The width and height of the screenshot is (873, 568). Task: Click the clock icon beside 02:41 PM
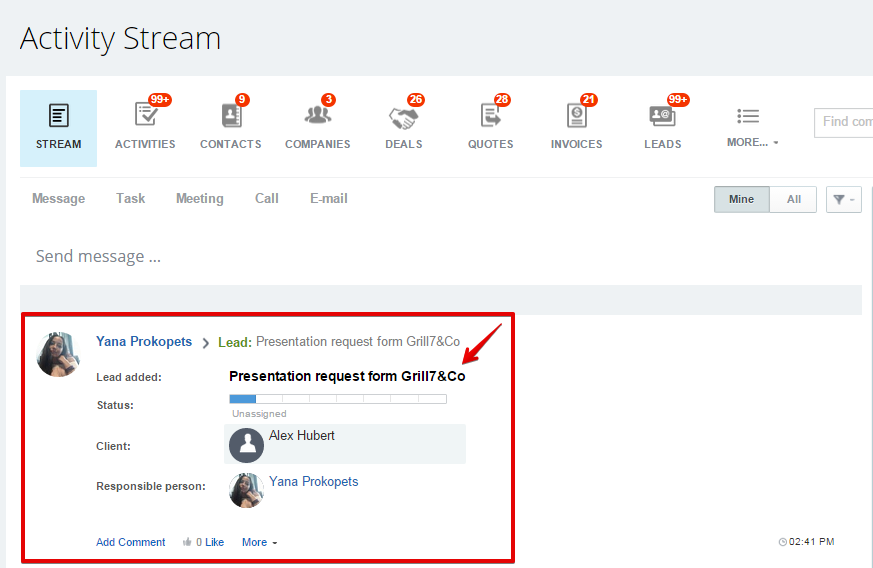coord(783,542)
